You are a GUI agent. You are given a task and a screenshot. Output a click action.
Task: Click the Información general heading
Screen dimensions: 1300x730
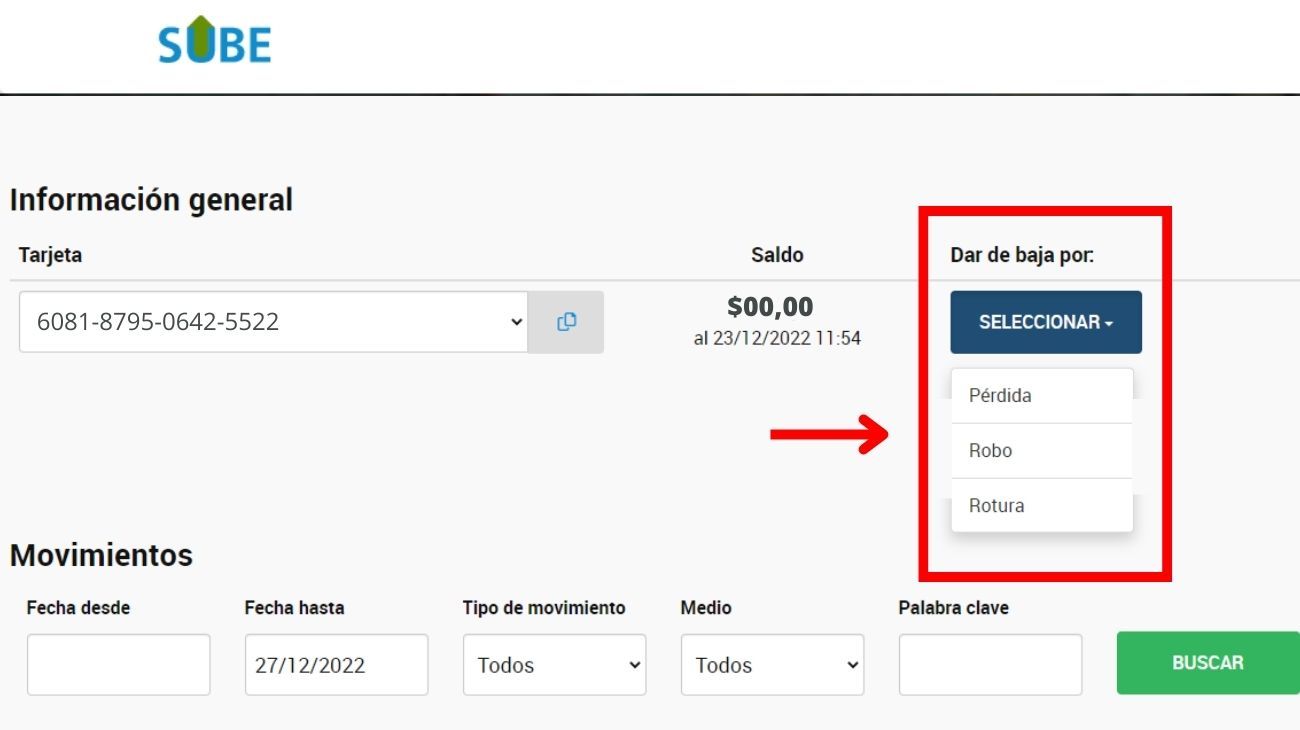click(151, 200)
